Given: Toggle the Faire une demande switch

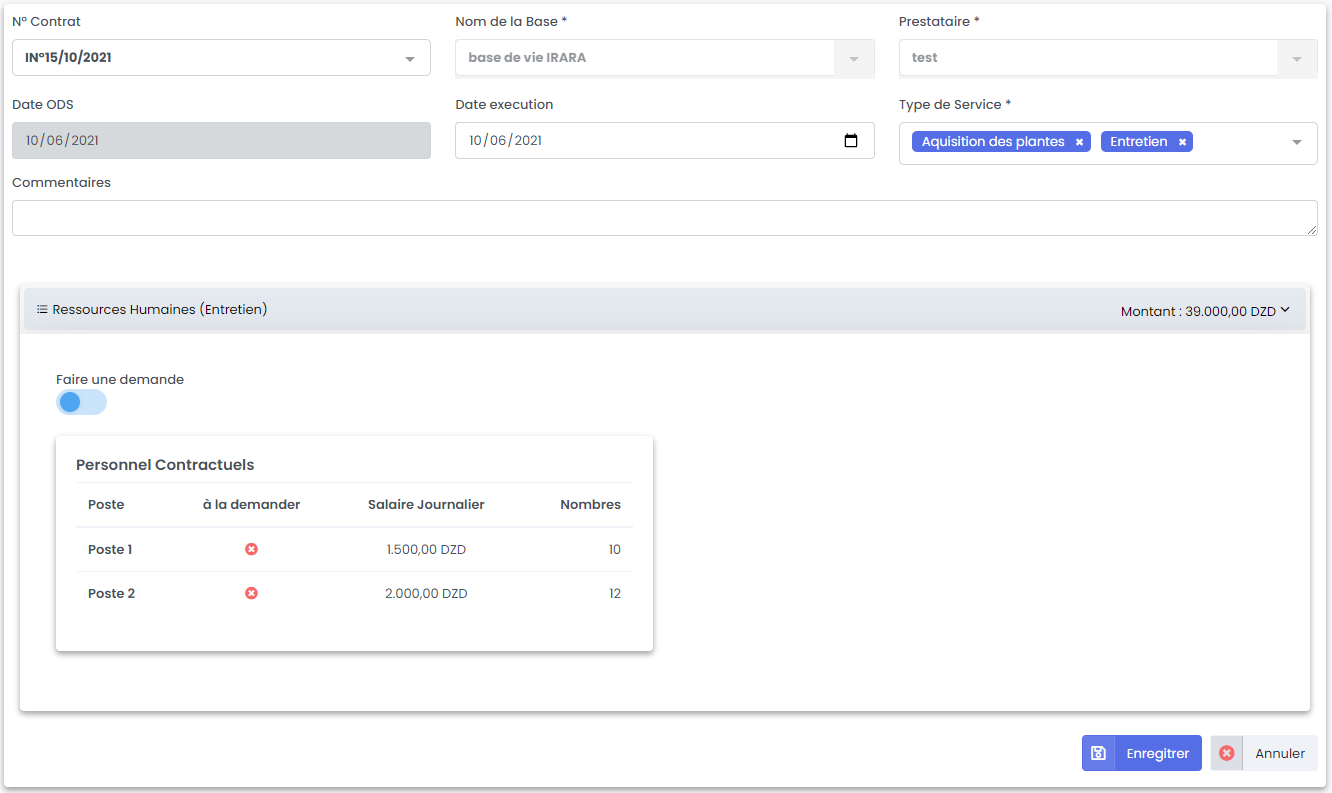Looking at the screenshot, I should coord(81,402).
